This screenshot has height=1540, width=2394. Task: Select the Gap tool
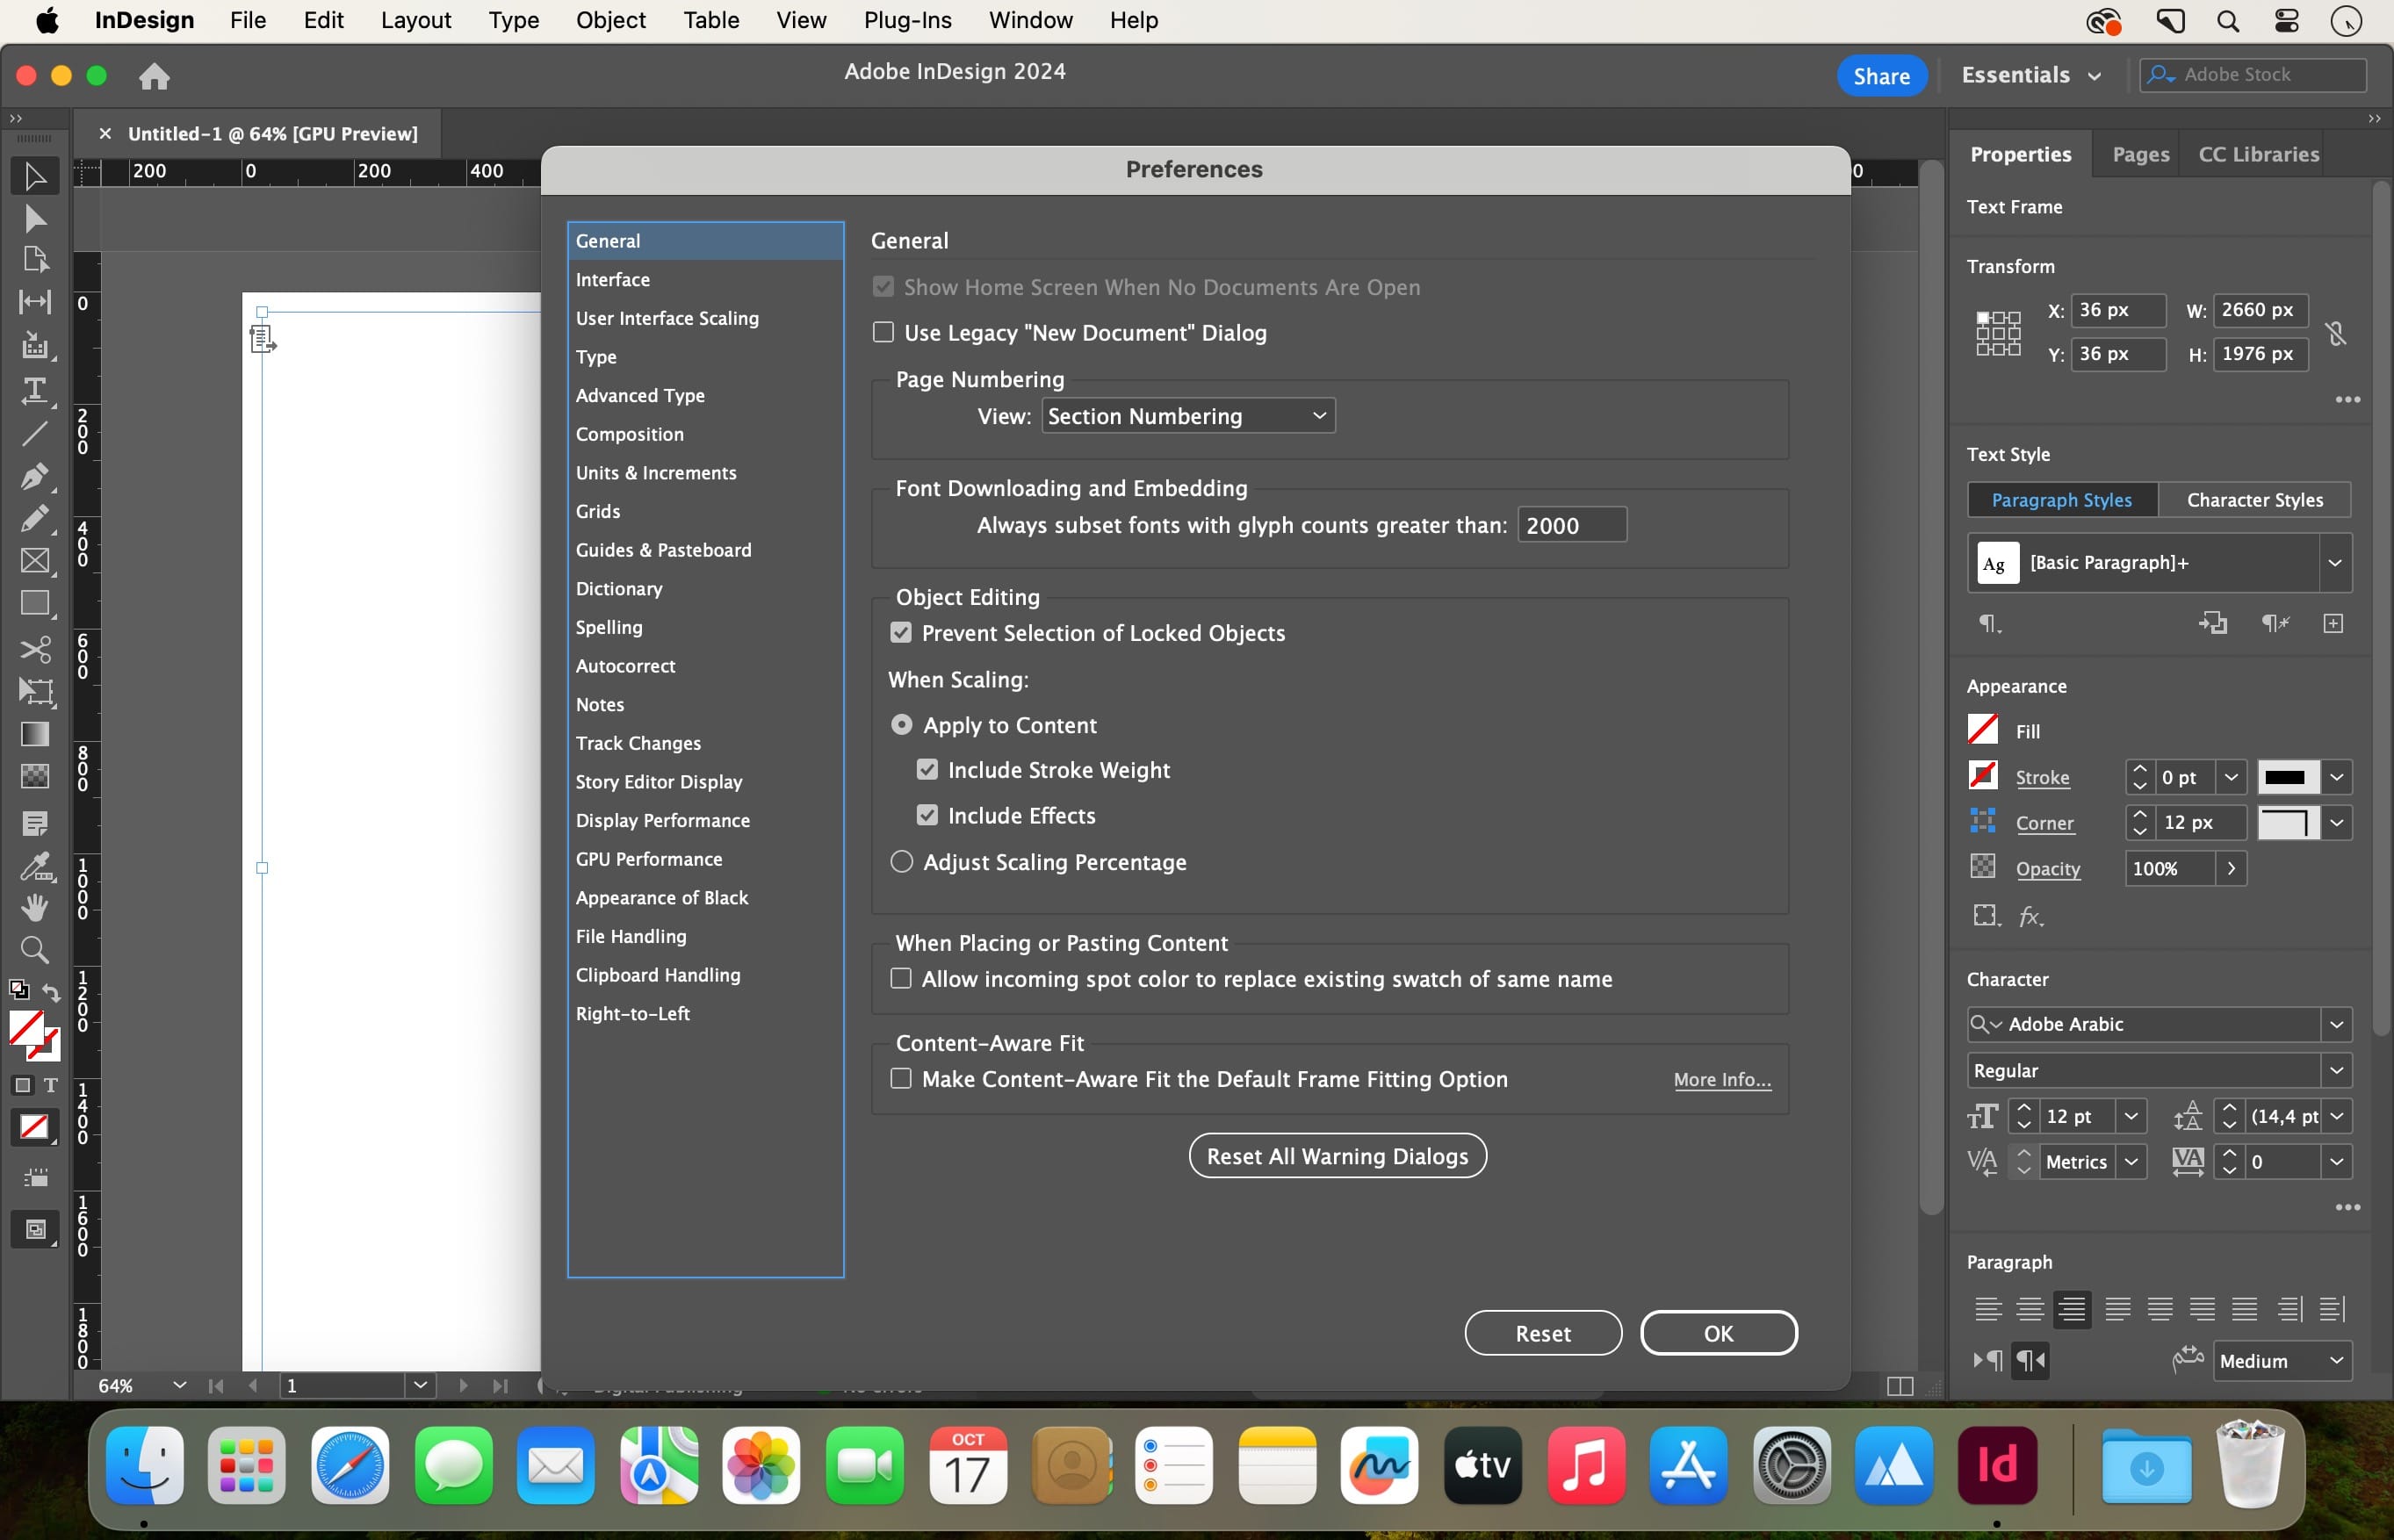[35, 302]
